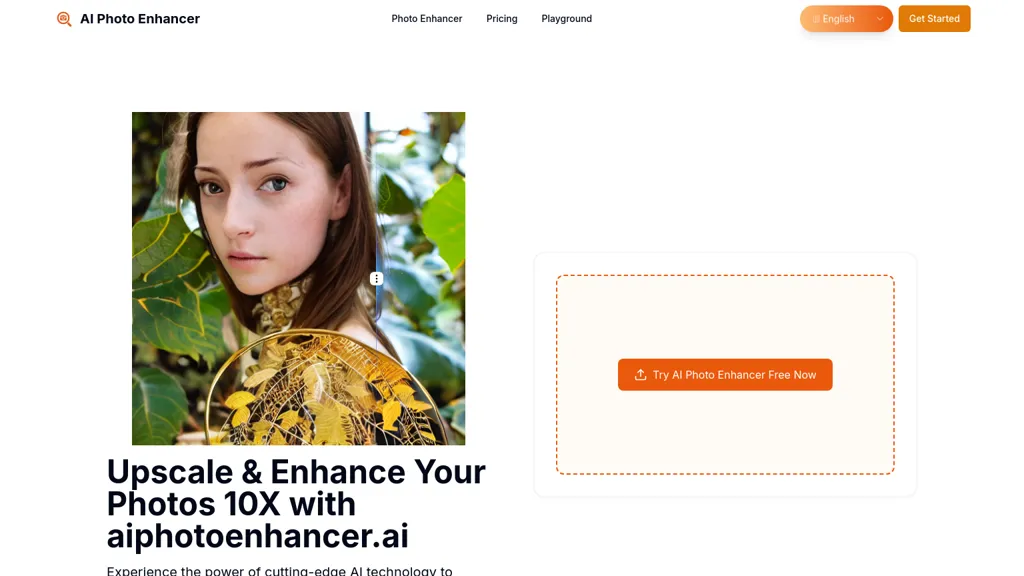The width and height of the screenshot is (1024, 576).
Task: Click the Get Started button
Action: pos(934,19)
